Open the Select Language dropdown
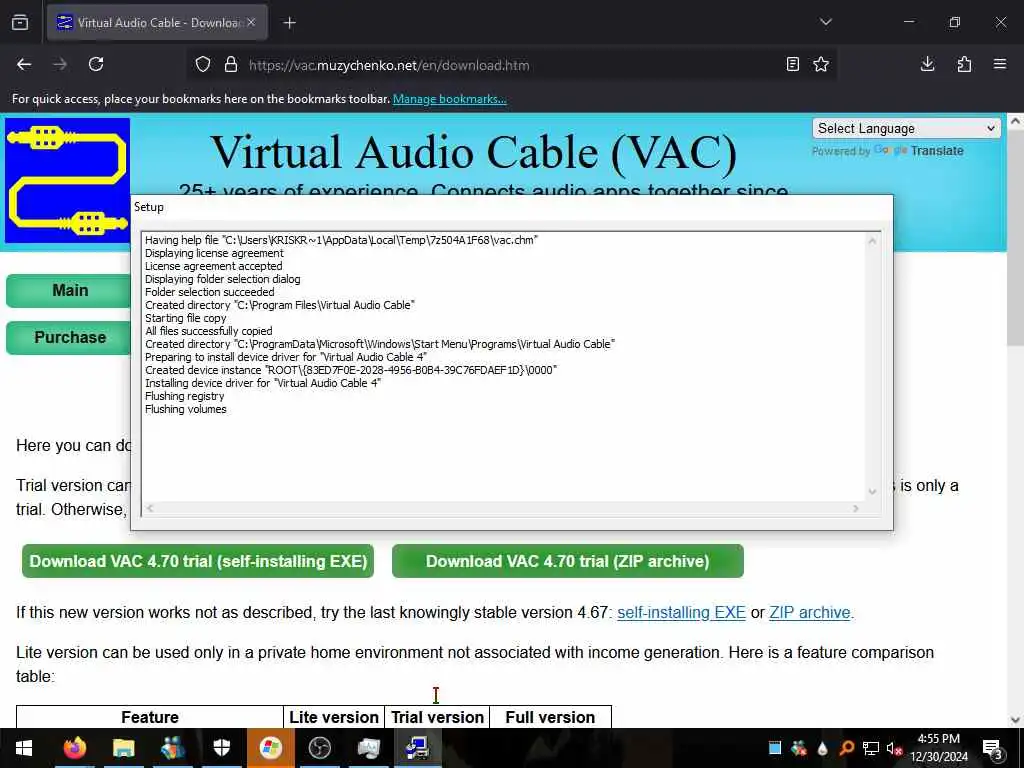Viewport: 1024px width, 768px height. click(x=906, y=128)
